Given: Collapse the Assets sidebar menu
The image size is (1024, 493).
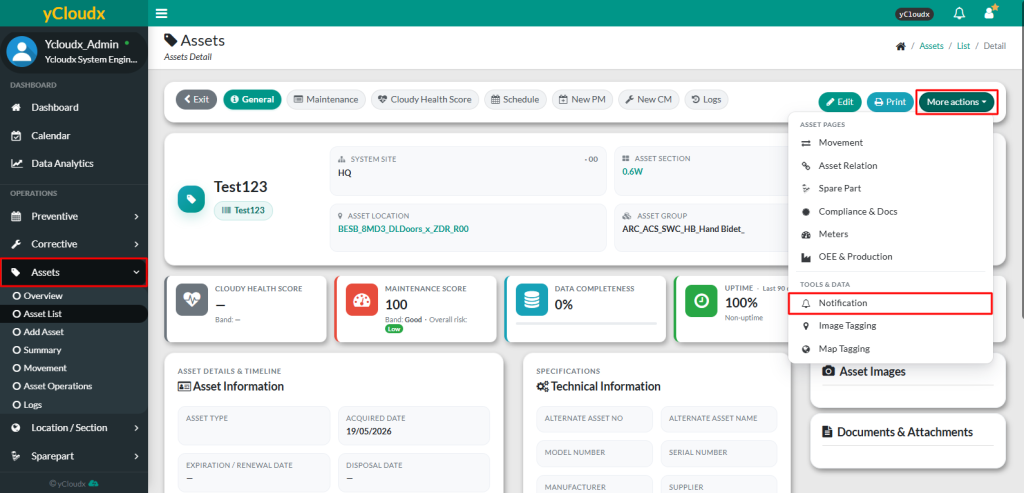Looking at the screenshot, I should [74, 272].
